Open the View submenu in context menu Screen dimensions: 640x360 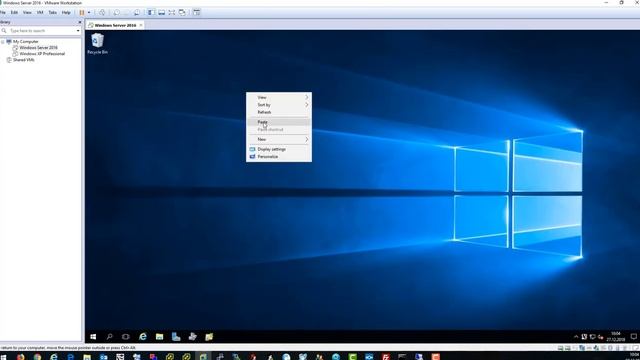pos(279,97)
